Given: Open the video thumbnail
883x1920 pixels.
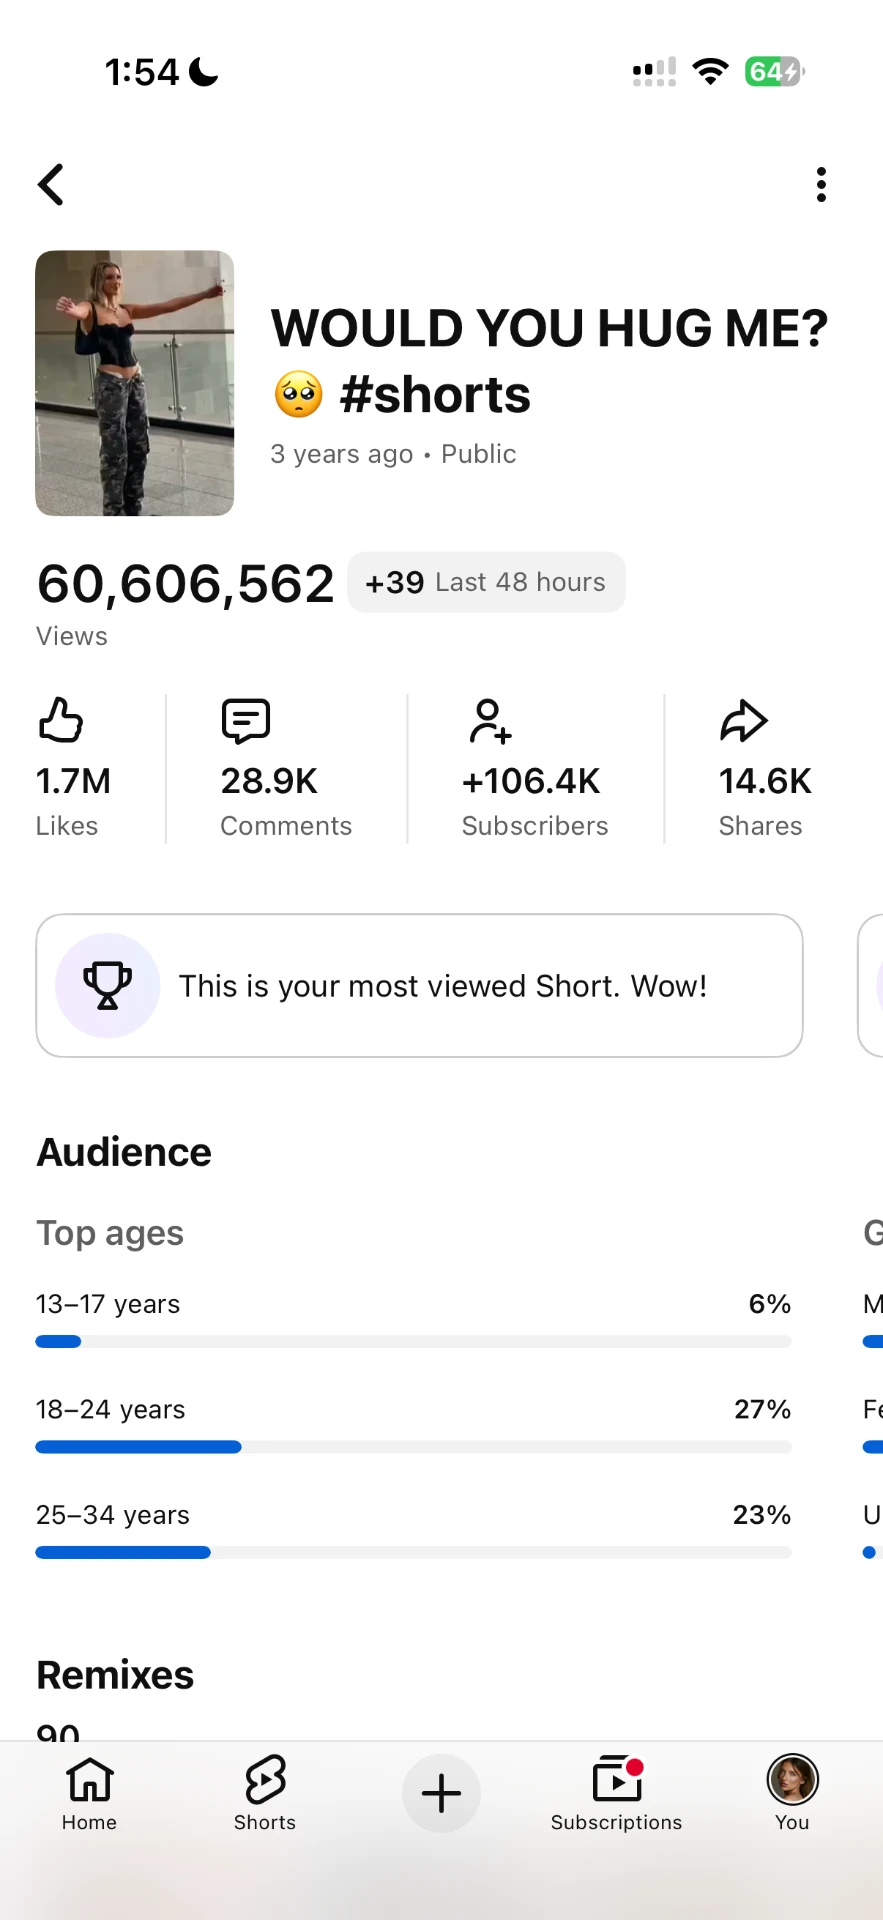Looking at the screenshot, I should click(135, 383).
